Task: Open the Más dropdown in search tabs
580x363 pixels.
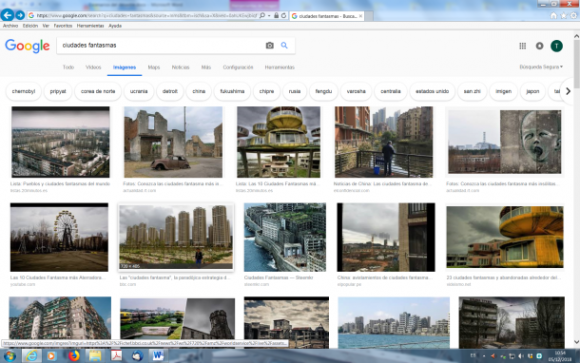Action: pos(206,67)
